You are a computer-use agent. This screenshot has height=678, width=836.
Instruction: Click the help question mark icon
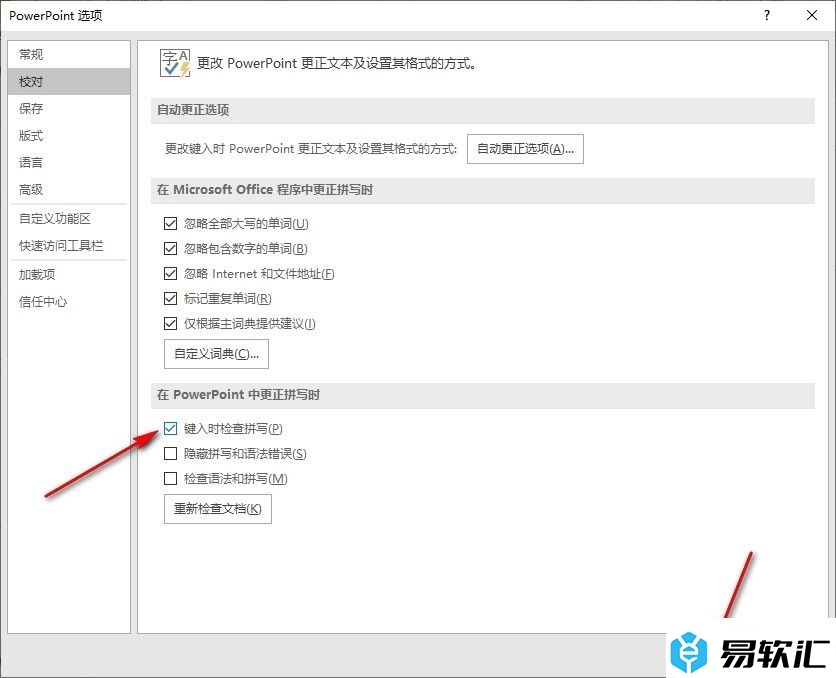(767, 15)
